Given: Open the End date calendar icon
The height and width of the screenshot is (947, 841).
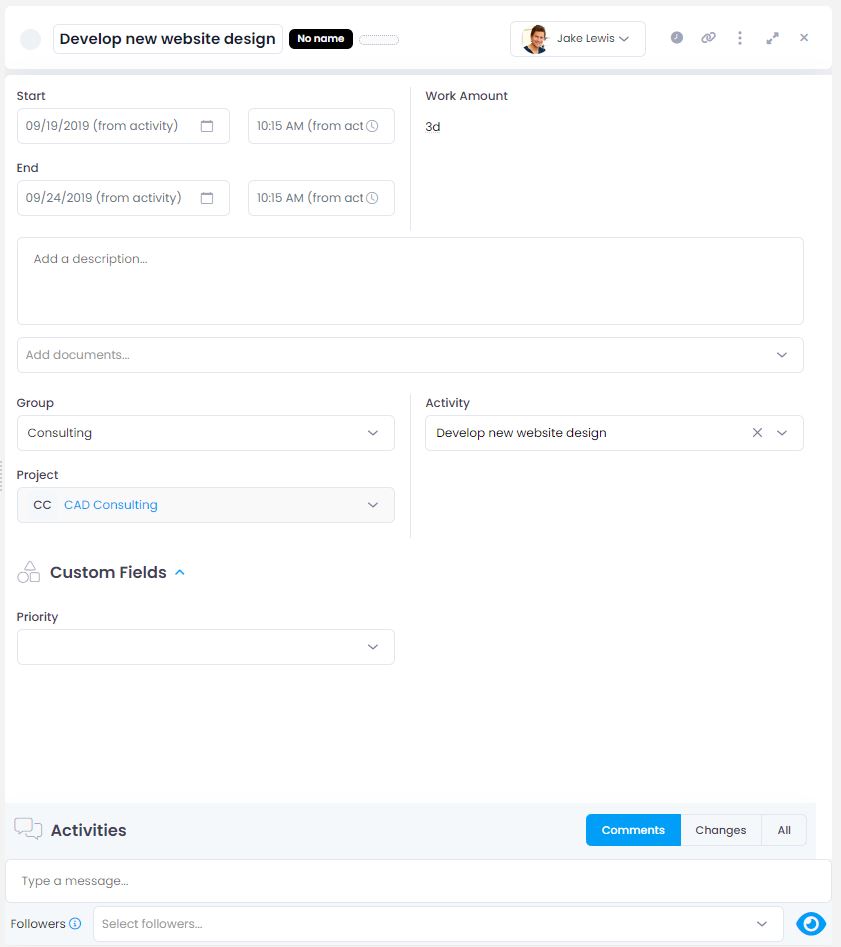Looking at the screenshot, I should pyautogui.click(x=207, y=197).
